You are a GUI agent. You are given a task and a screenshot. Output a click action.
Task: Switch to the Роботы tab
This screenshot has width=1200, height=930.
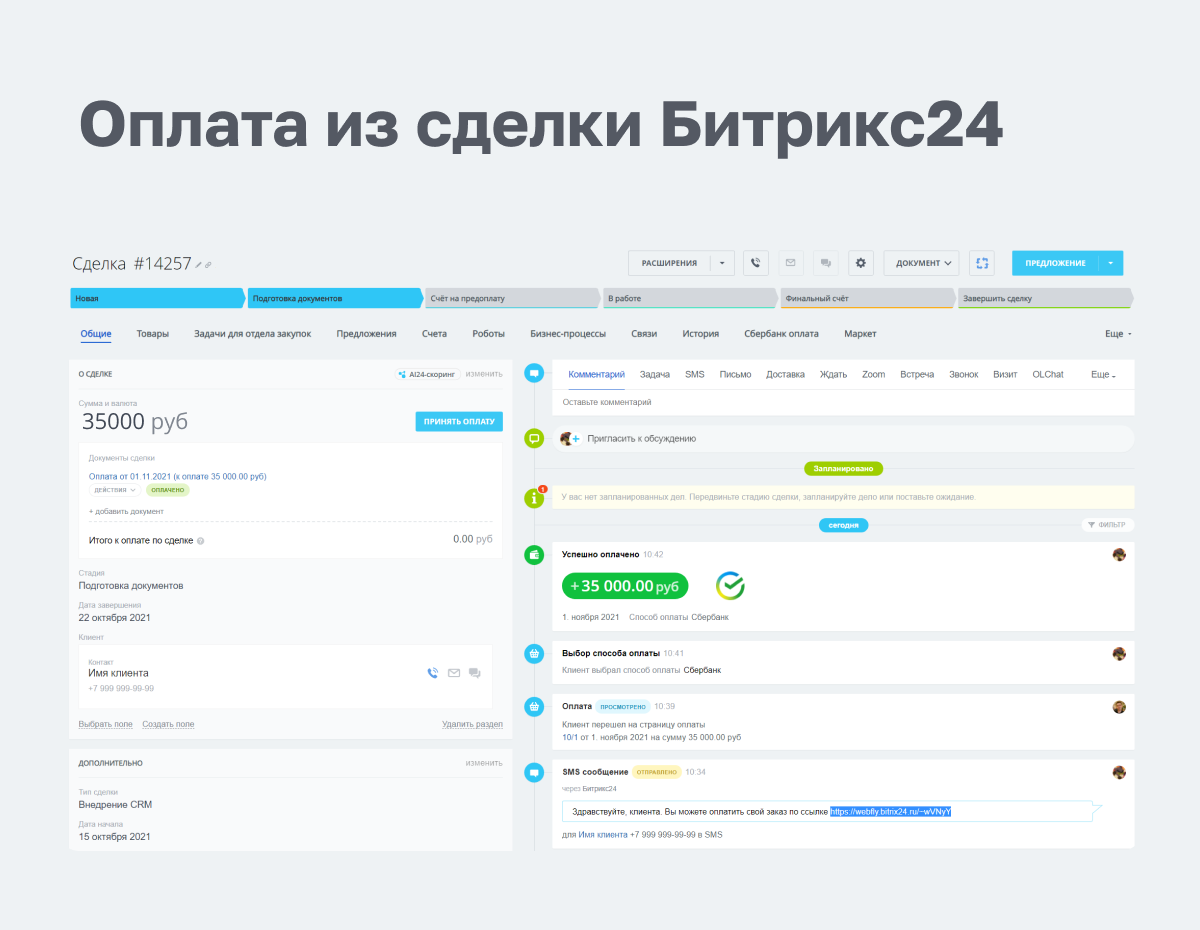(x=488, y=334)
